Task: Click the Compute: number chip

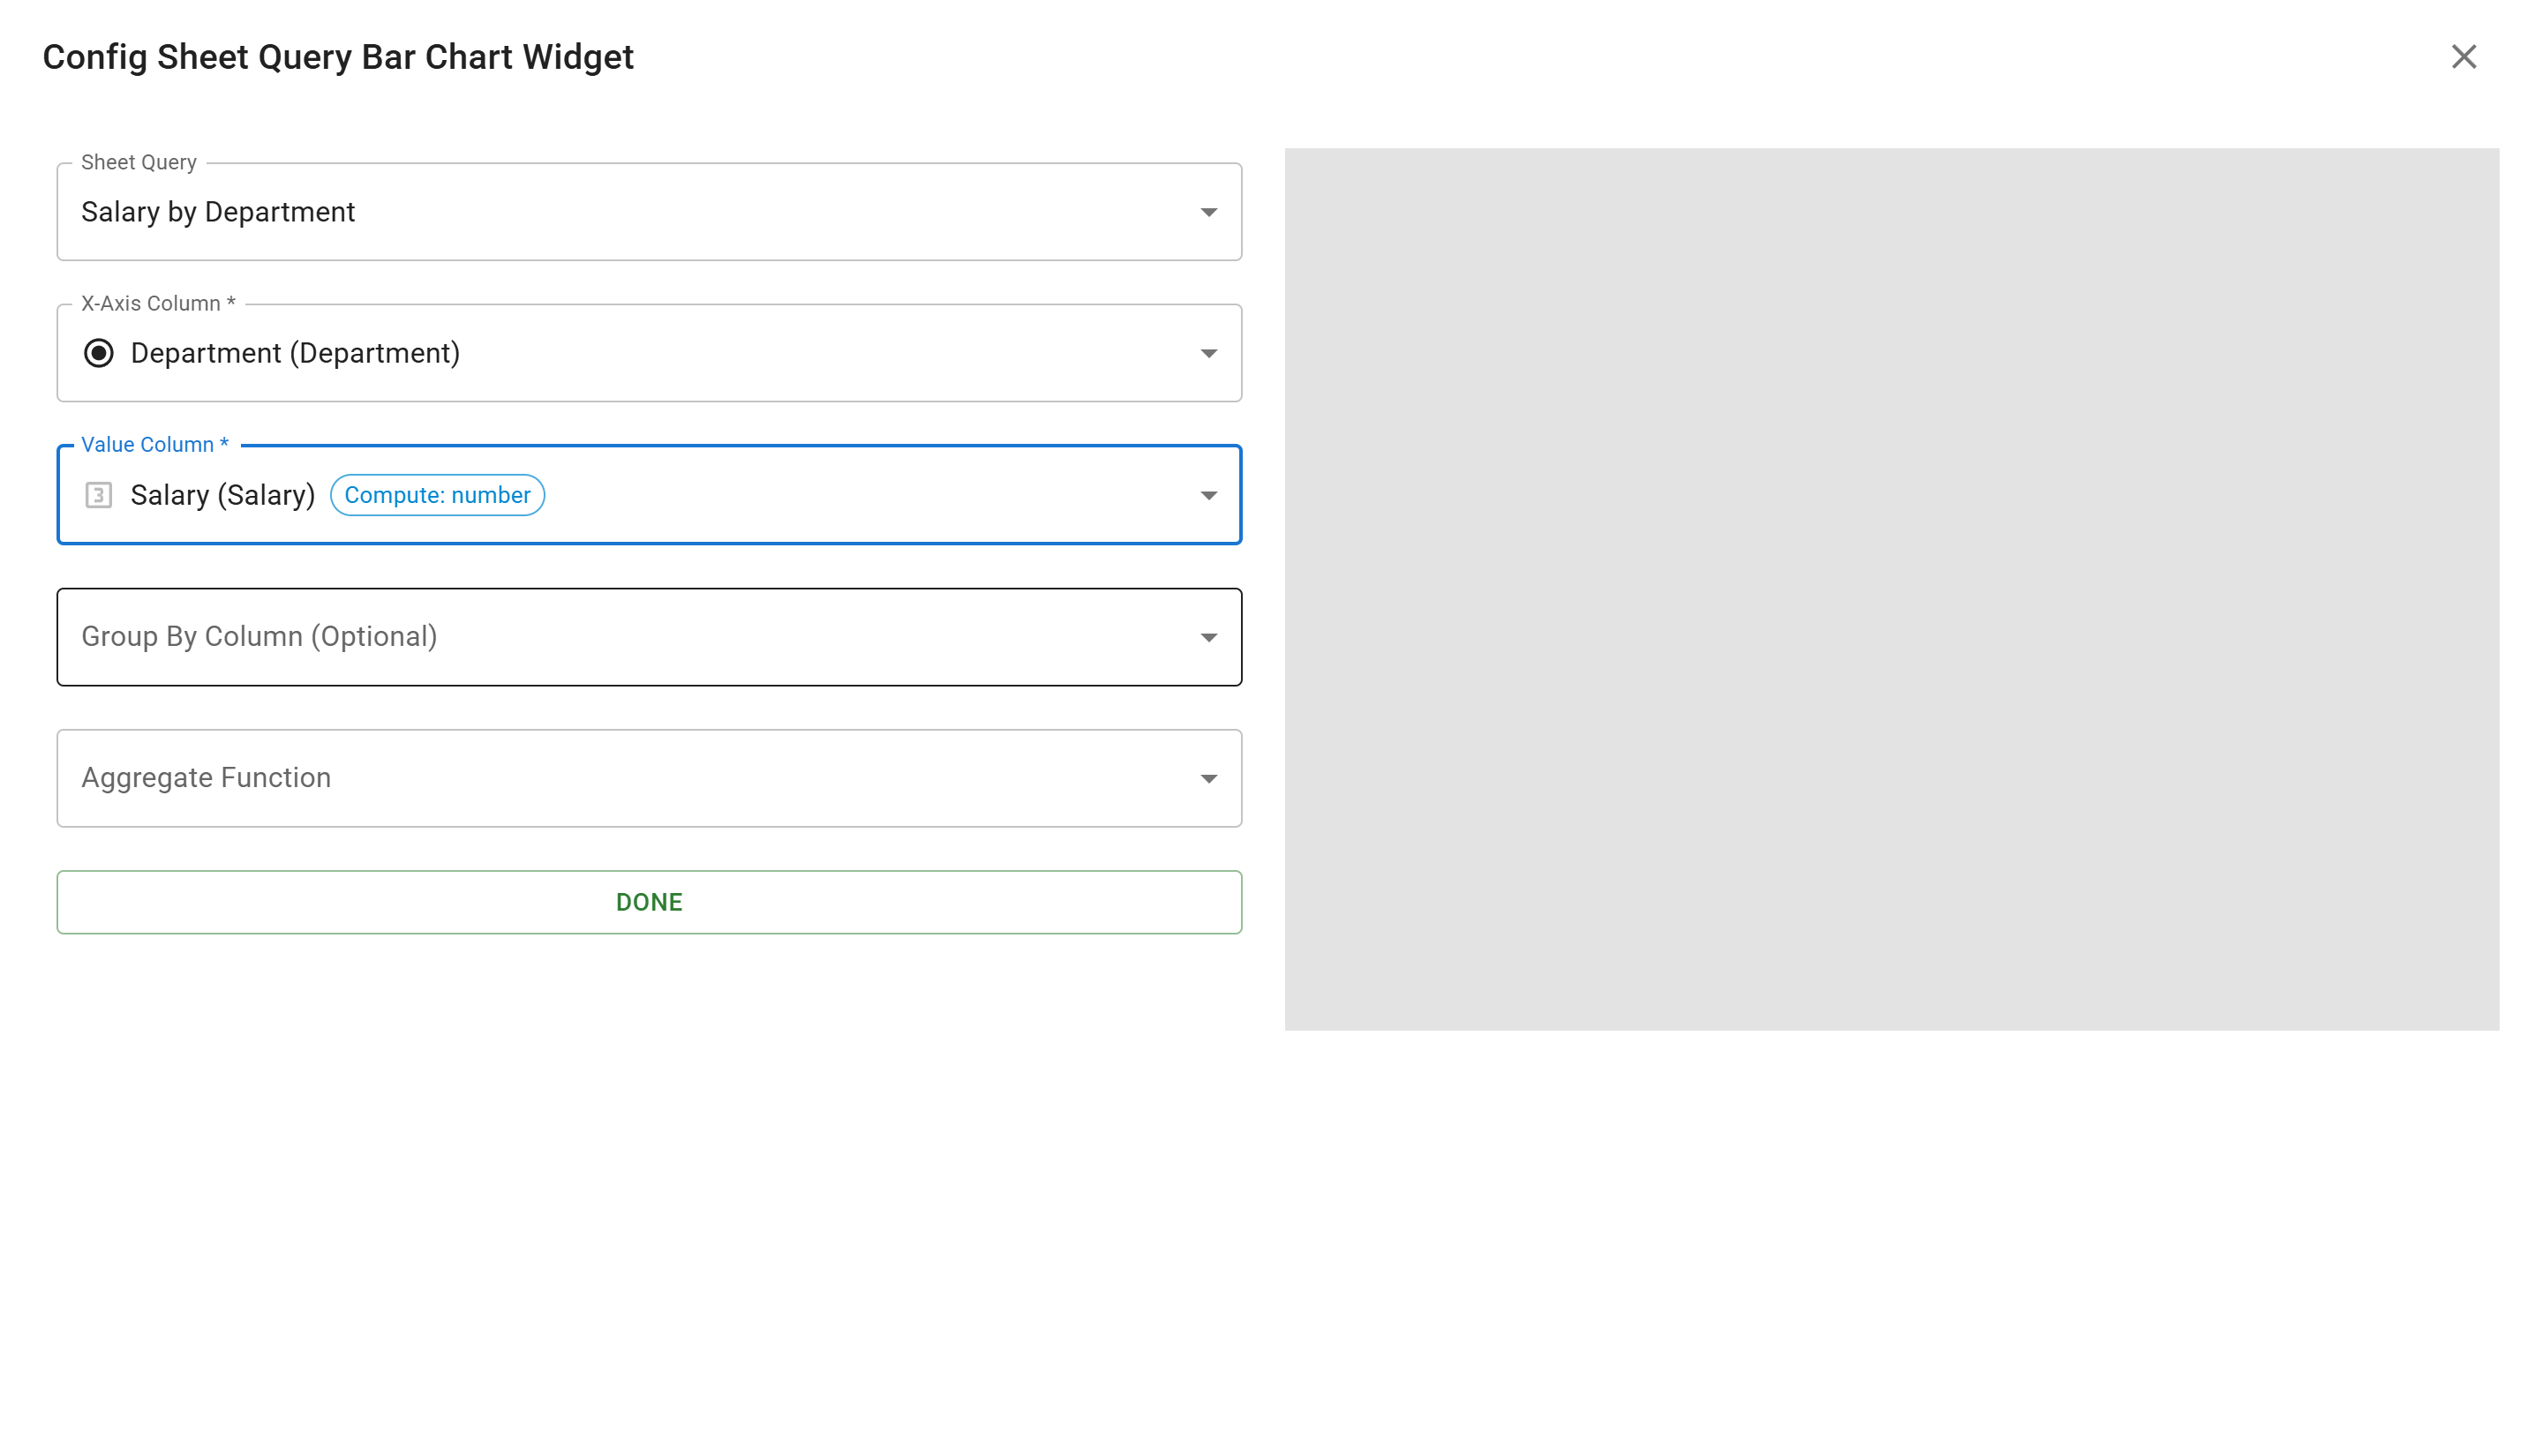Action: pos(437,494)
